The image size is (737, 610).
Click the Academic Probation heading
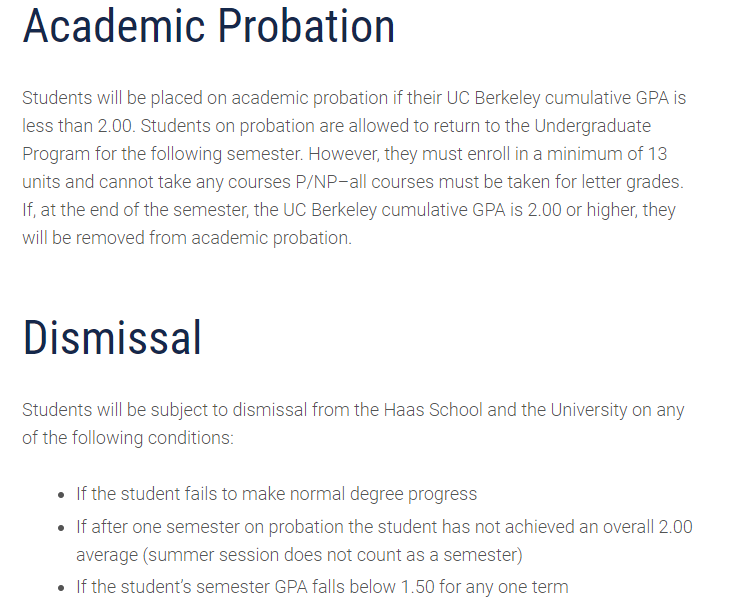tap(208, 26)
